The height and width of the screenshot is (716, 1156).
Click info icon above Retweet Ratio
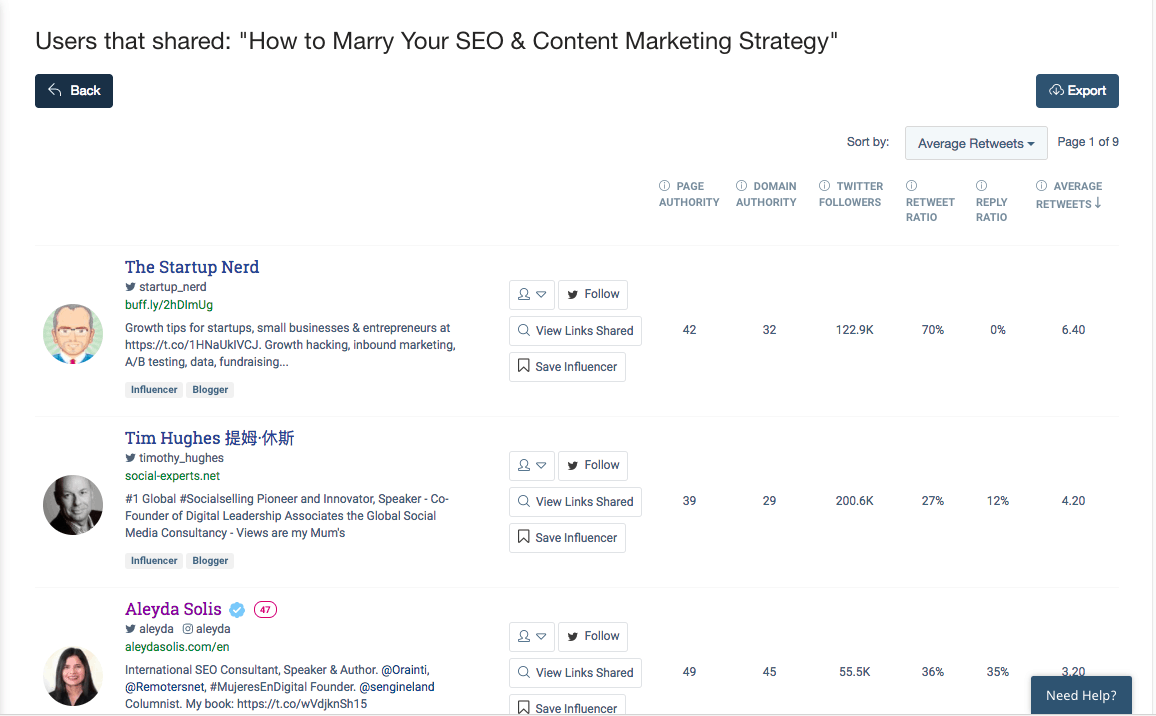911,186
